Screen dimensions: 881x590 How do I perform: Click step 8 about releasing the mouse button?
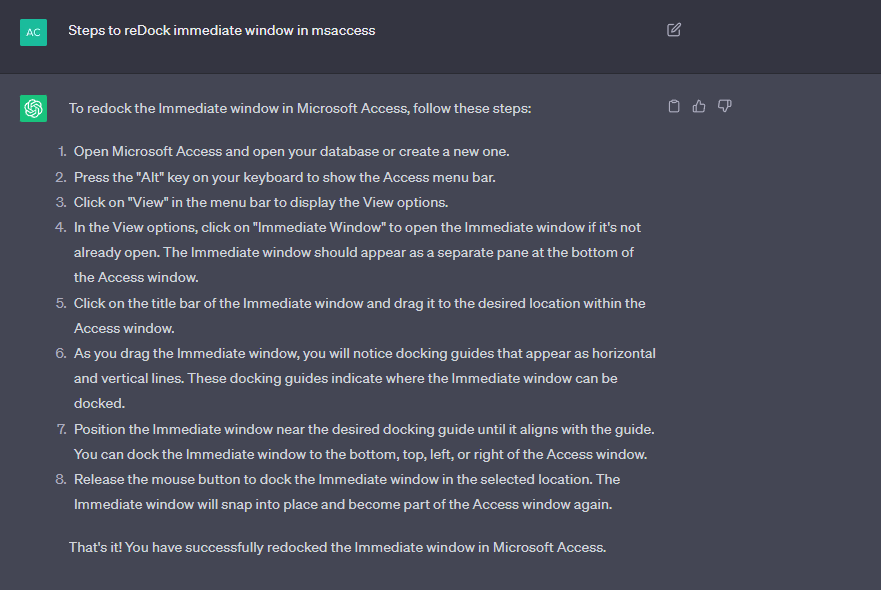pos(346,492)
